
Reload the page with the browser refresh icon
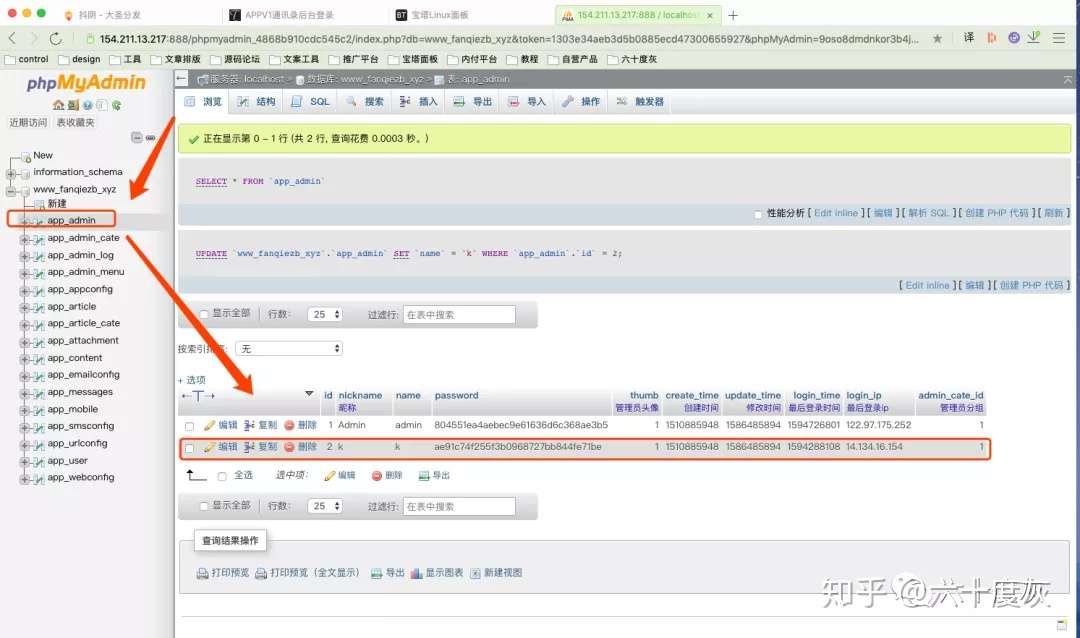(x=56, y=39)
